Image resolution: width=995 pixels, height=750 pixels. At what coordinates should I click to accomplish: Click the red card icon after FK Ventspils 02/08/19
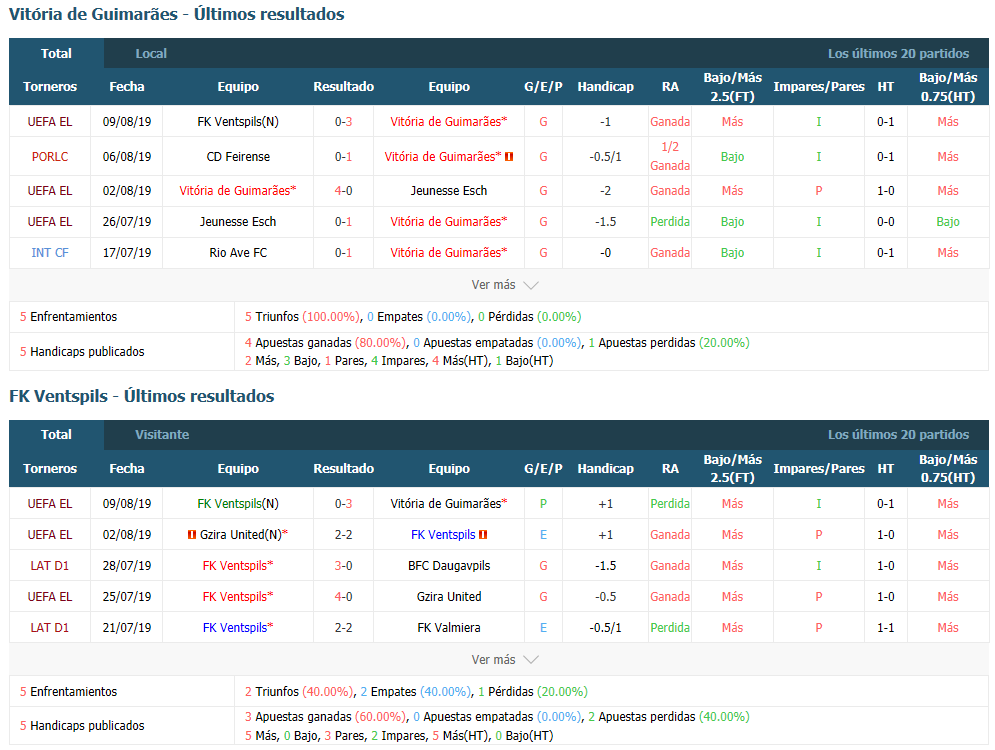[x=483, y=534]
